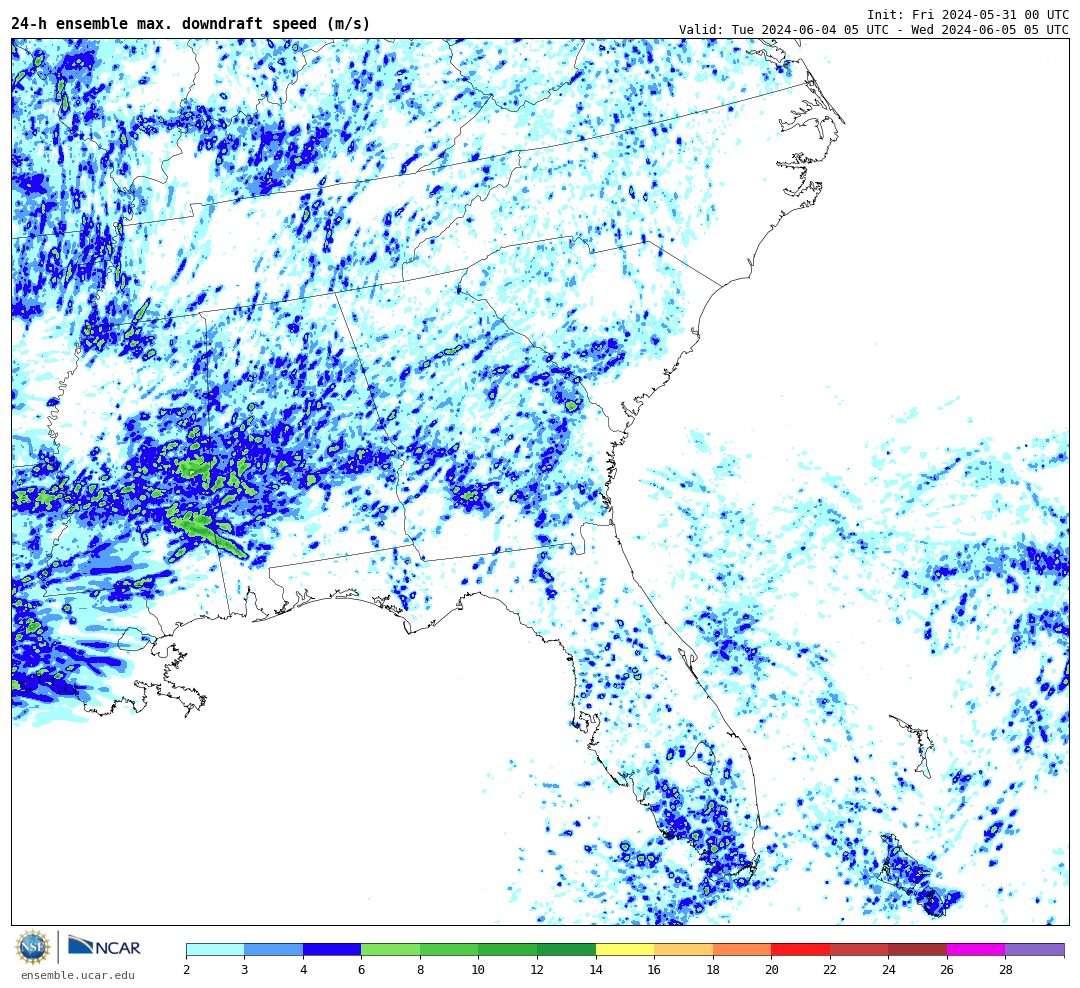Click the colorbar label '6'
This screenshot has width=1080, height=988.
point(362,969)
